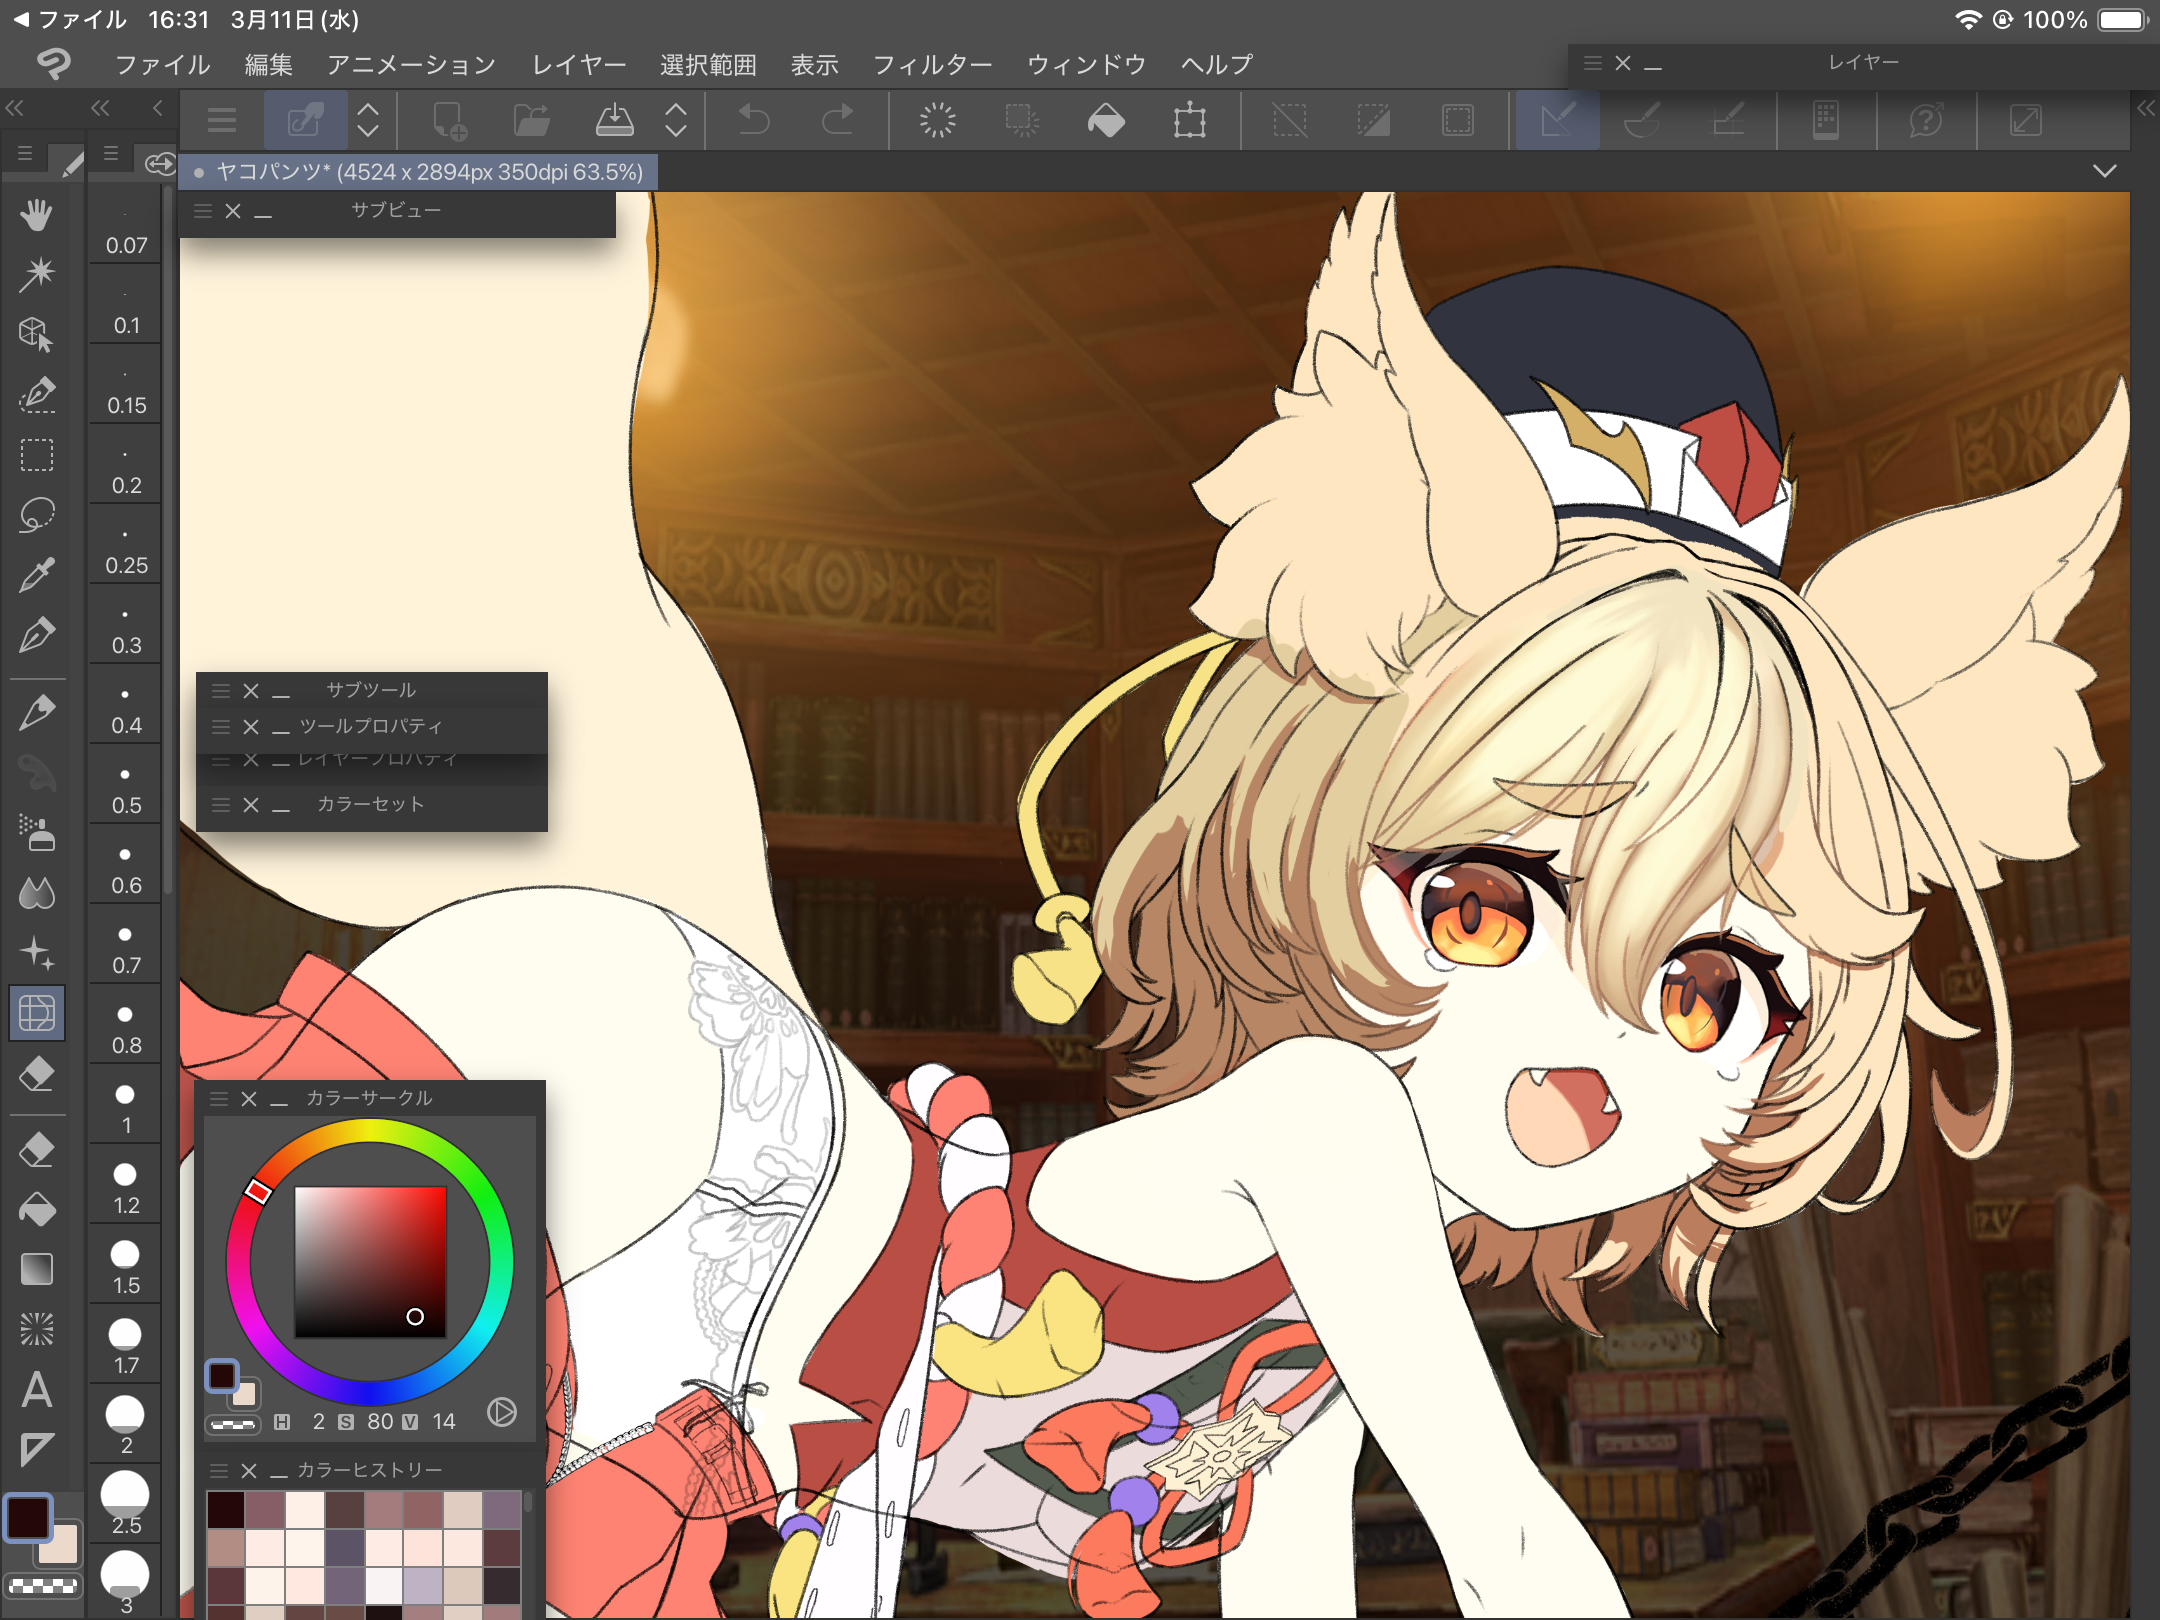Select transparent color swatch in toolbar
This screenshot has height=1620, width=2160.
43,1586
